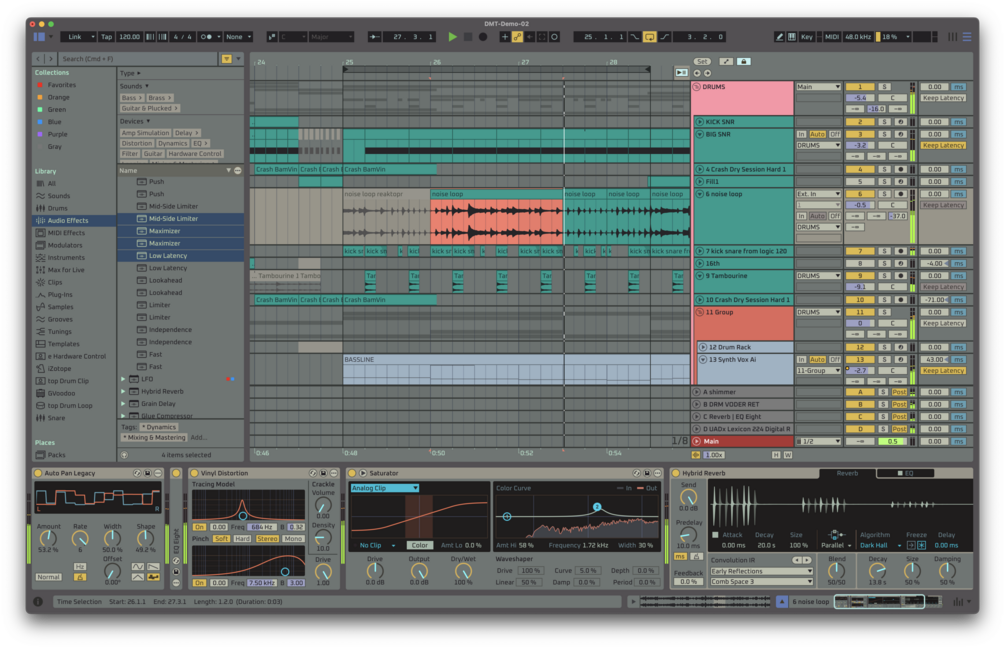
Task: Toggle the yellow Automation Arm button
Action: tap(517, 37)
